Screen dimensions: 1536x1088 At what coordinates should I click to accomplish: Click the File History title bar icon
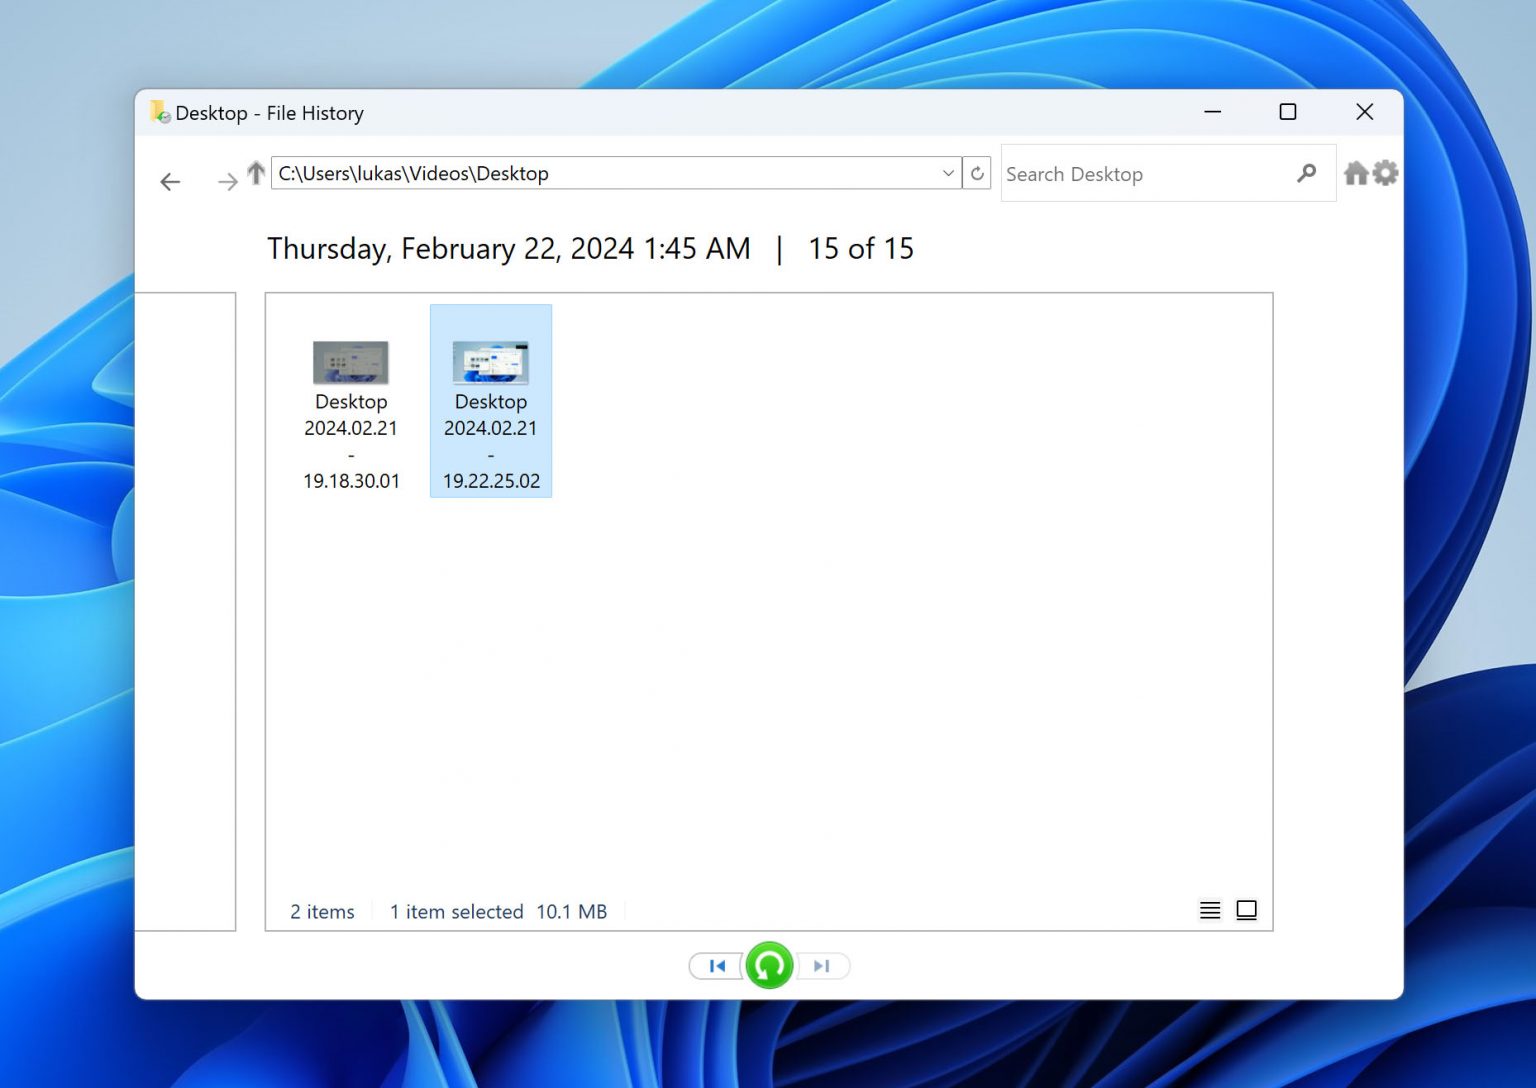point(160,112)
